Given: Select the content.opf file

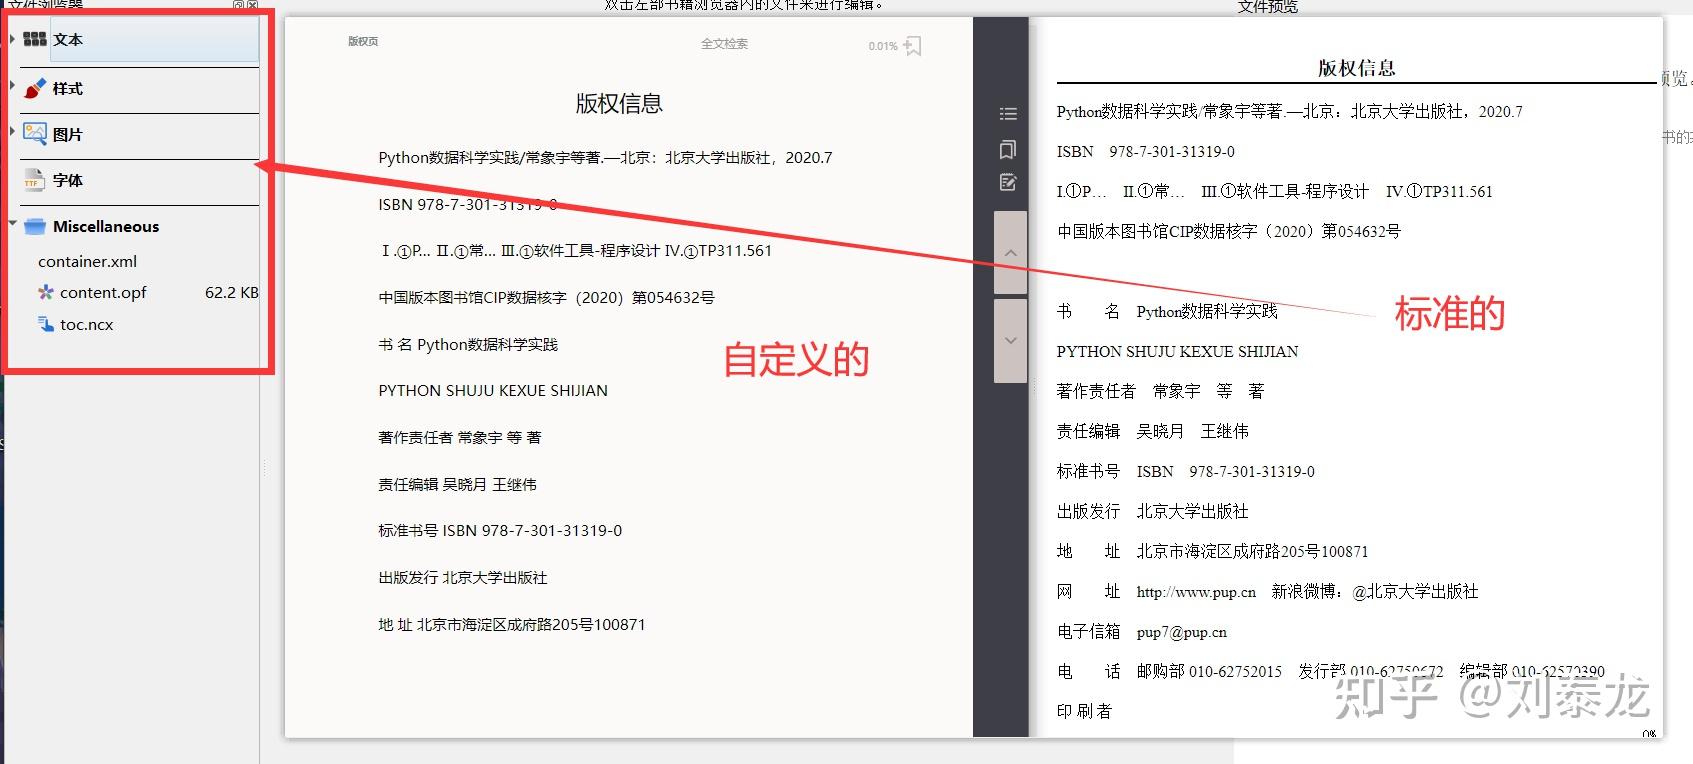Looking at the screenshot, I should click(x=103, y=292).
